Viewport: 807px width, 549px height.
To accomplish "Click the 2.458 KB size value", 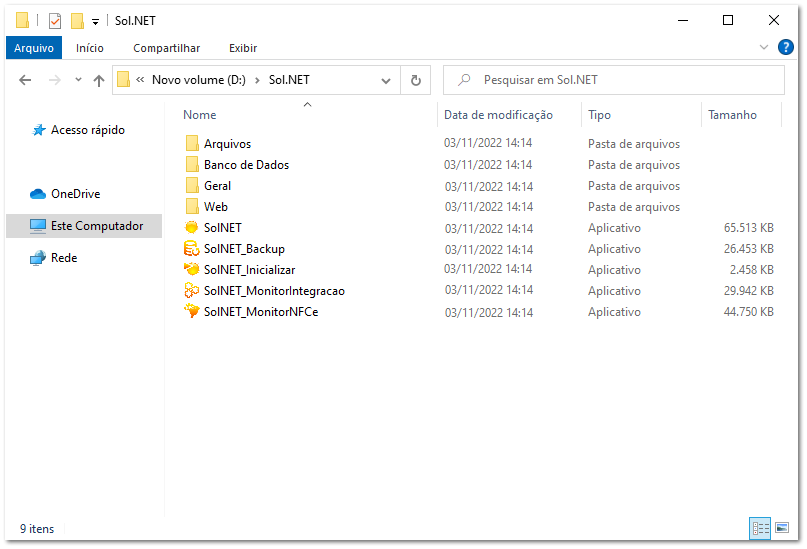I will point(751,270).
